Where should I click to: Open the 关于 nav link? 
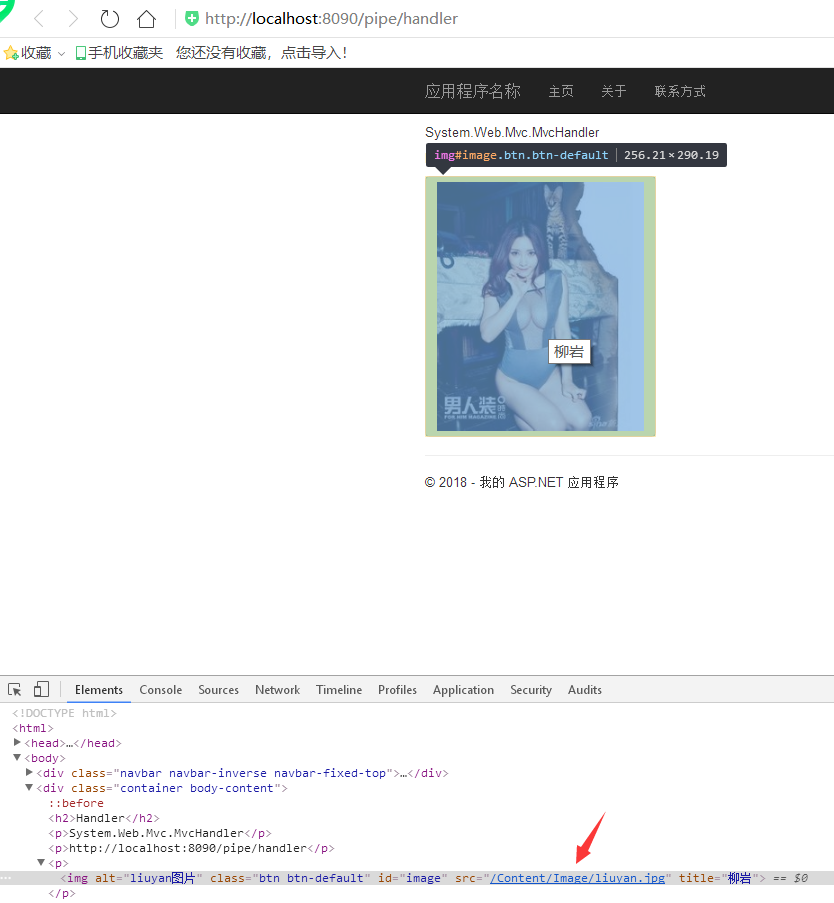[613, 91]
